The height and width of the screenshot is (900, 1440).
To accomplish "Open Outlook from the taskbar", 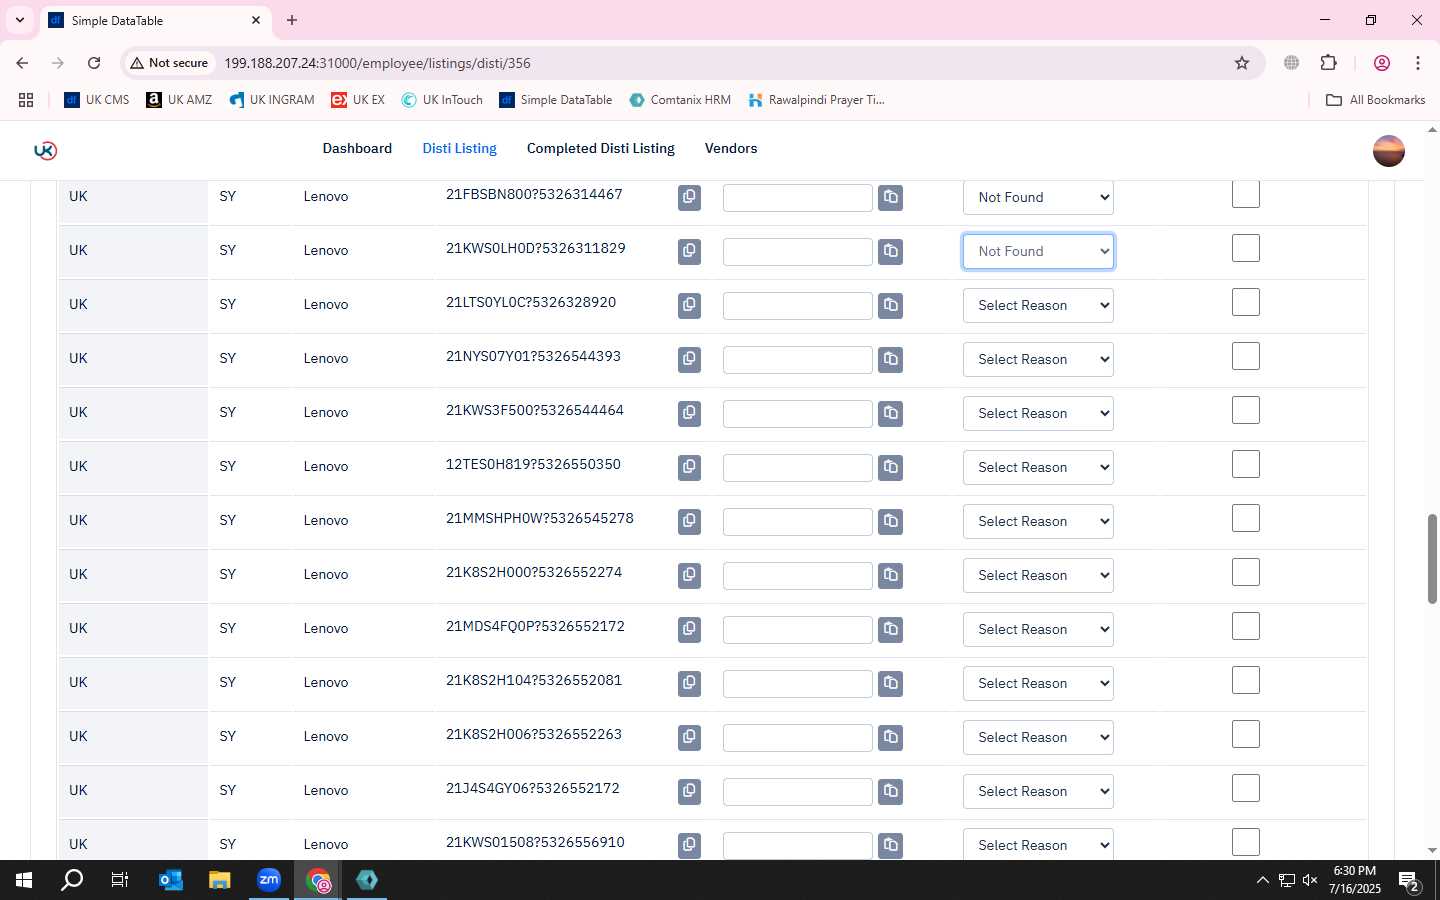I will click(171, 880).
